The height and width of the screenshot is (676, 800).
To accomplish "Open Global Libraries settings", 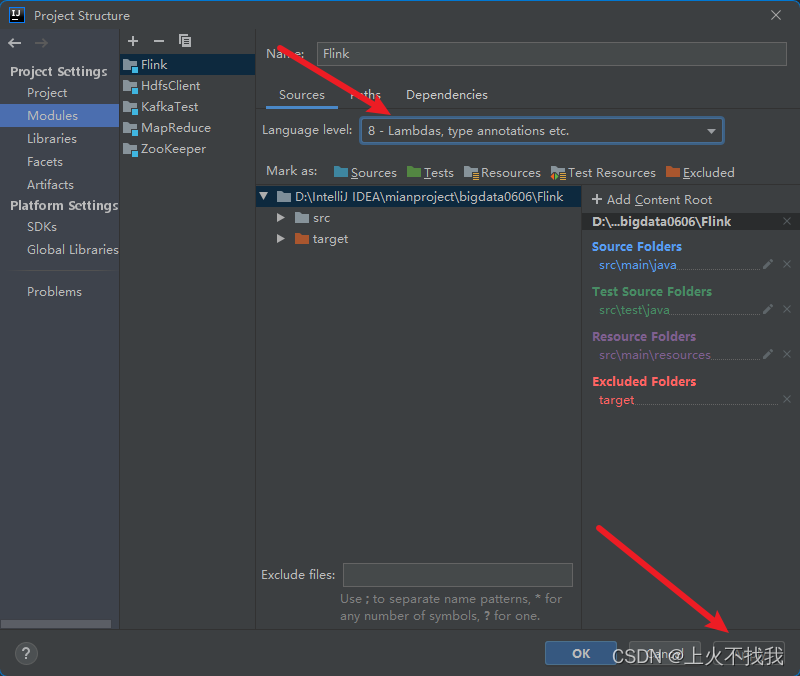I will pos(72,249).
